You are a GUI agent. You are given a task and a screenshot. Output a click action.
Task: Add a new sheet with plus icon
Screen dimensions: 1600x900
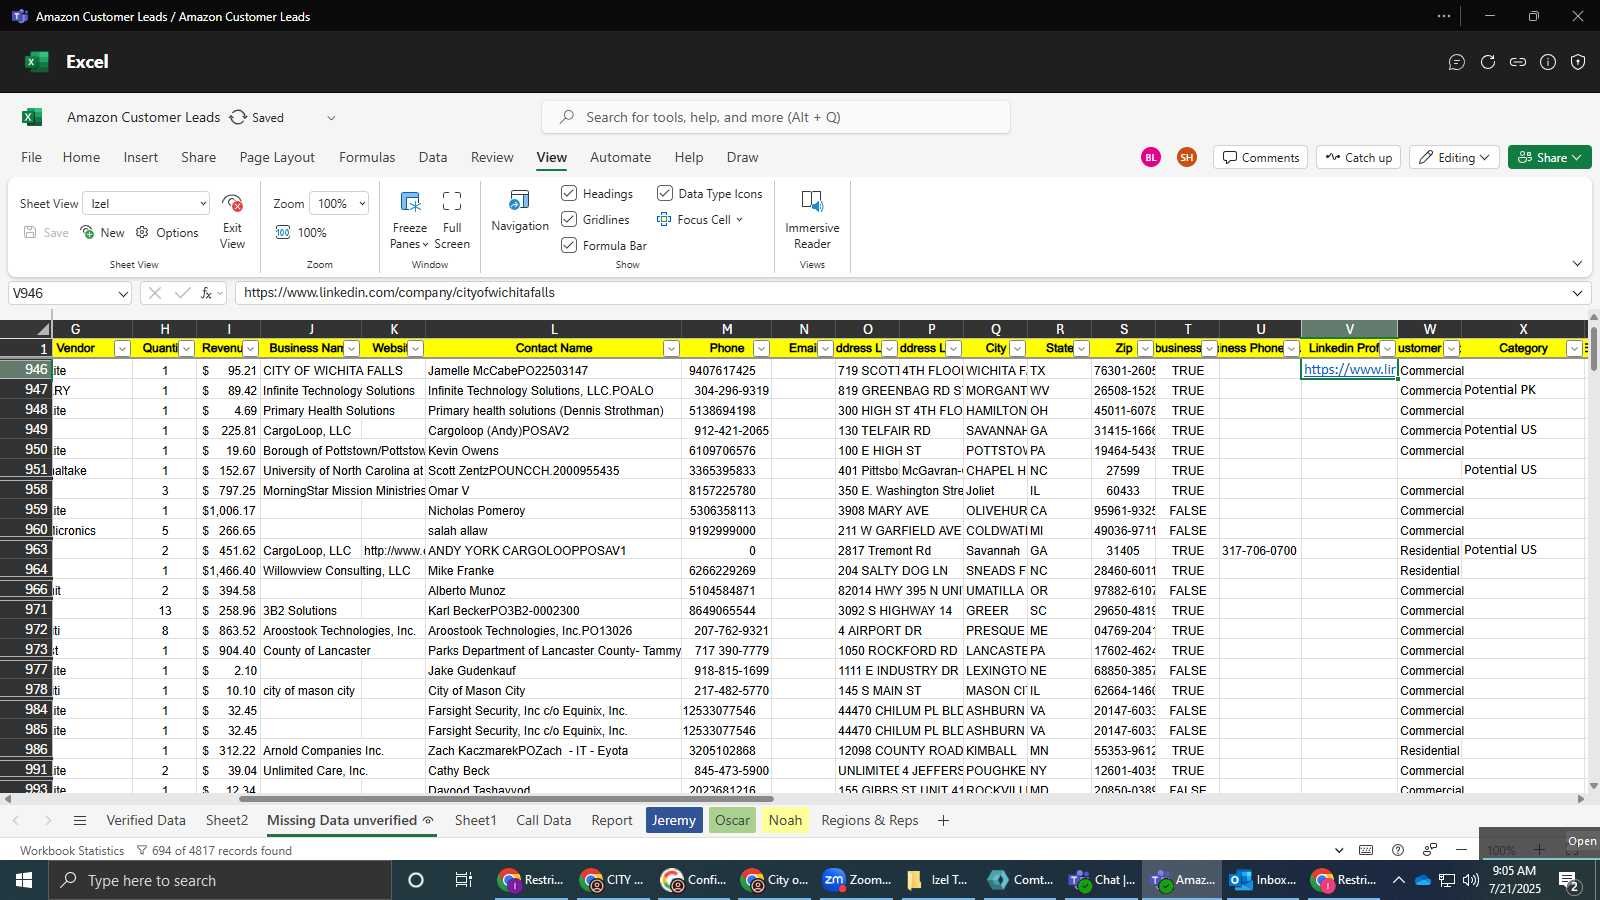943,820
